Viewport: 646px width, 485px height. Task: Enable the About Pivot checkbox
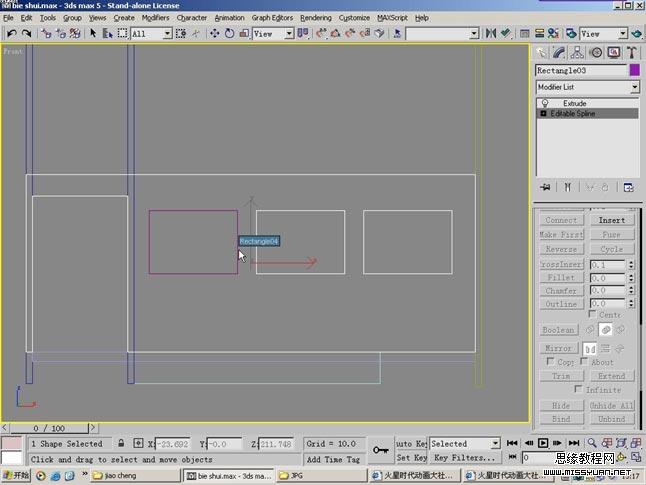point(584,361)
